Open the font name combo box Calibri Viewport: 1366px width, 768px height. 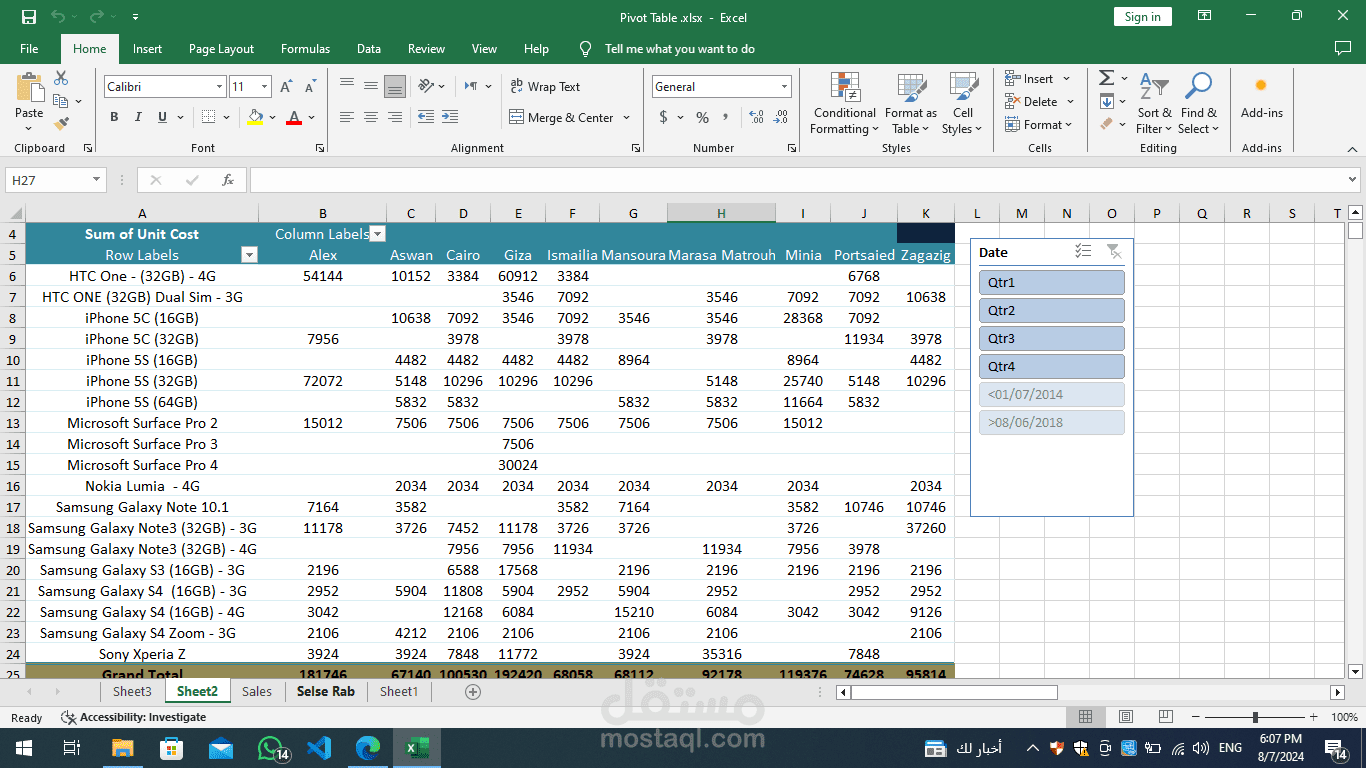[165, 87]
